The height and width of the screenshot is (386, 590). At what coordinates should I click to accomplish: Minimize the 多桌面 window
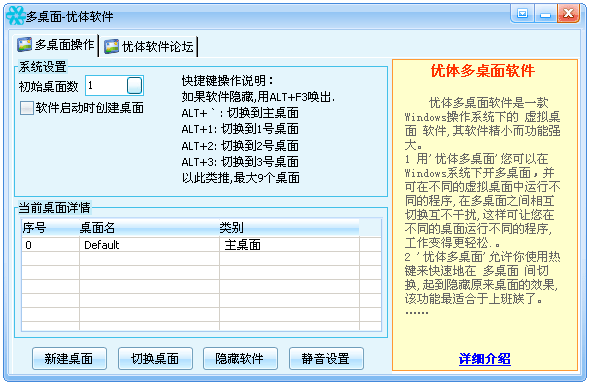point(545,14)
